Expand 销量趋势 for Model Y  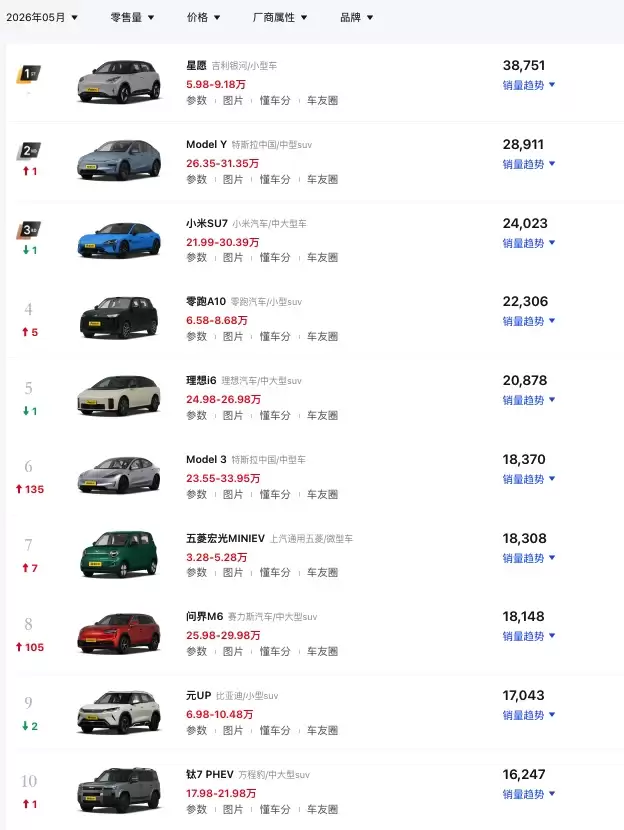529,164
